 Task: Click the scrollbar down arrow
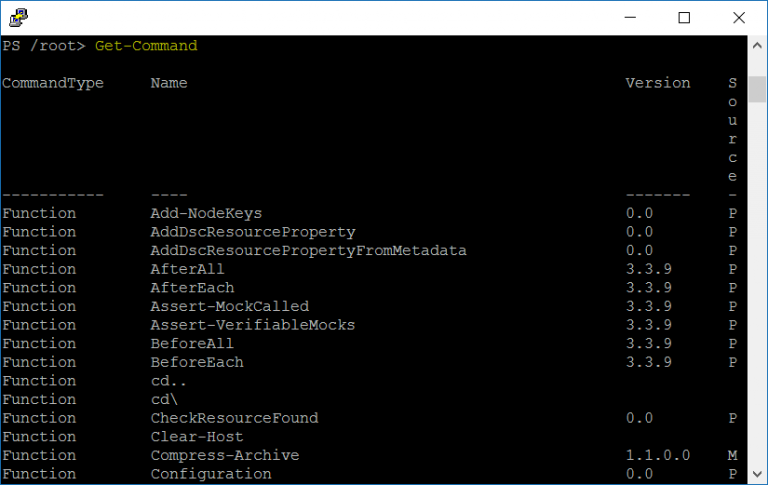[x=758, y=475]
